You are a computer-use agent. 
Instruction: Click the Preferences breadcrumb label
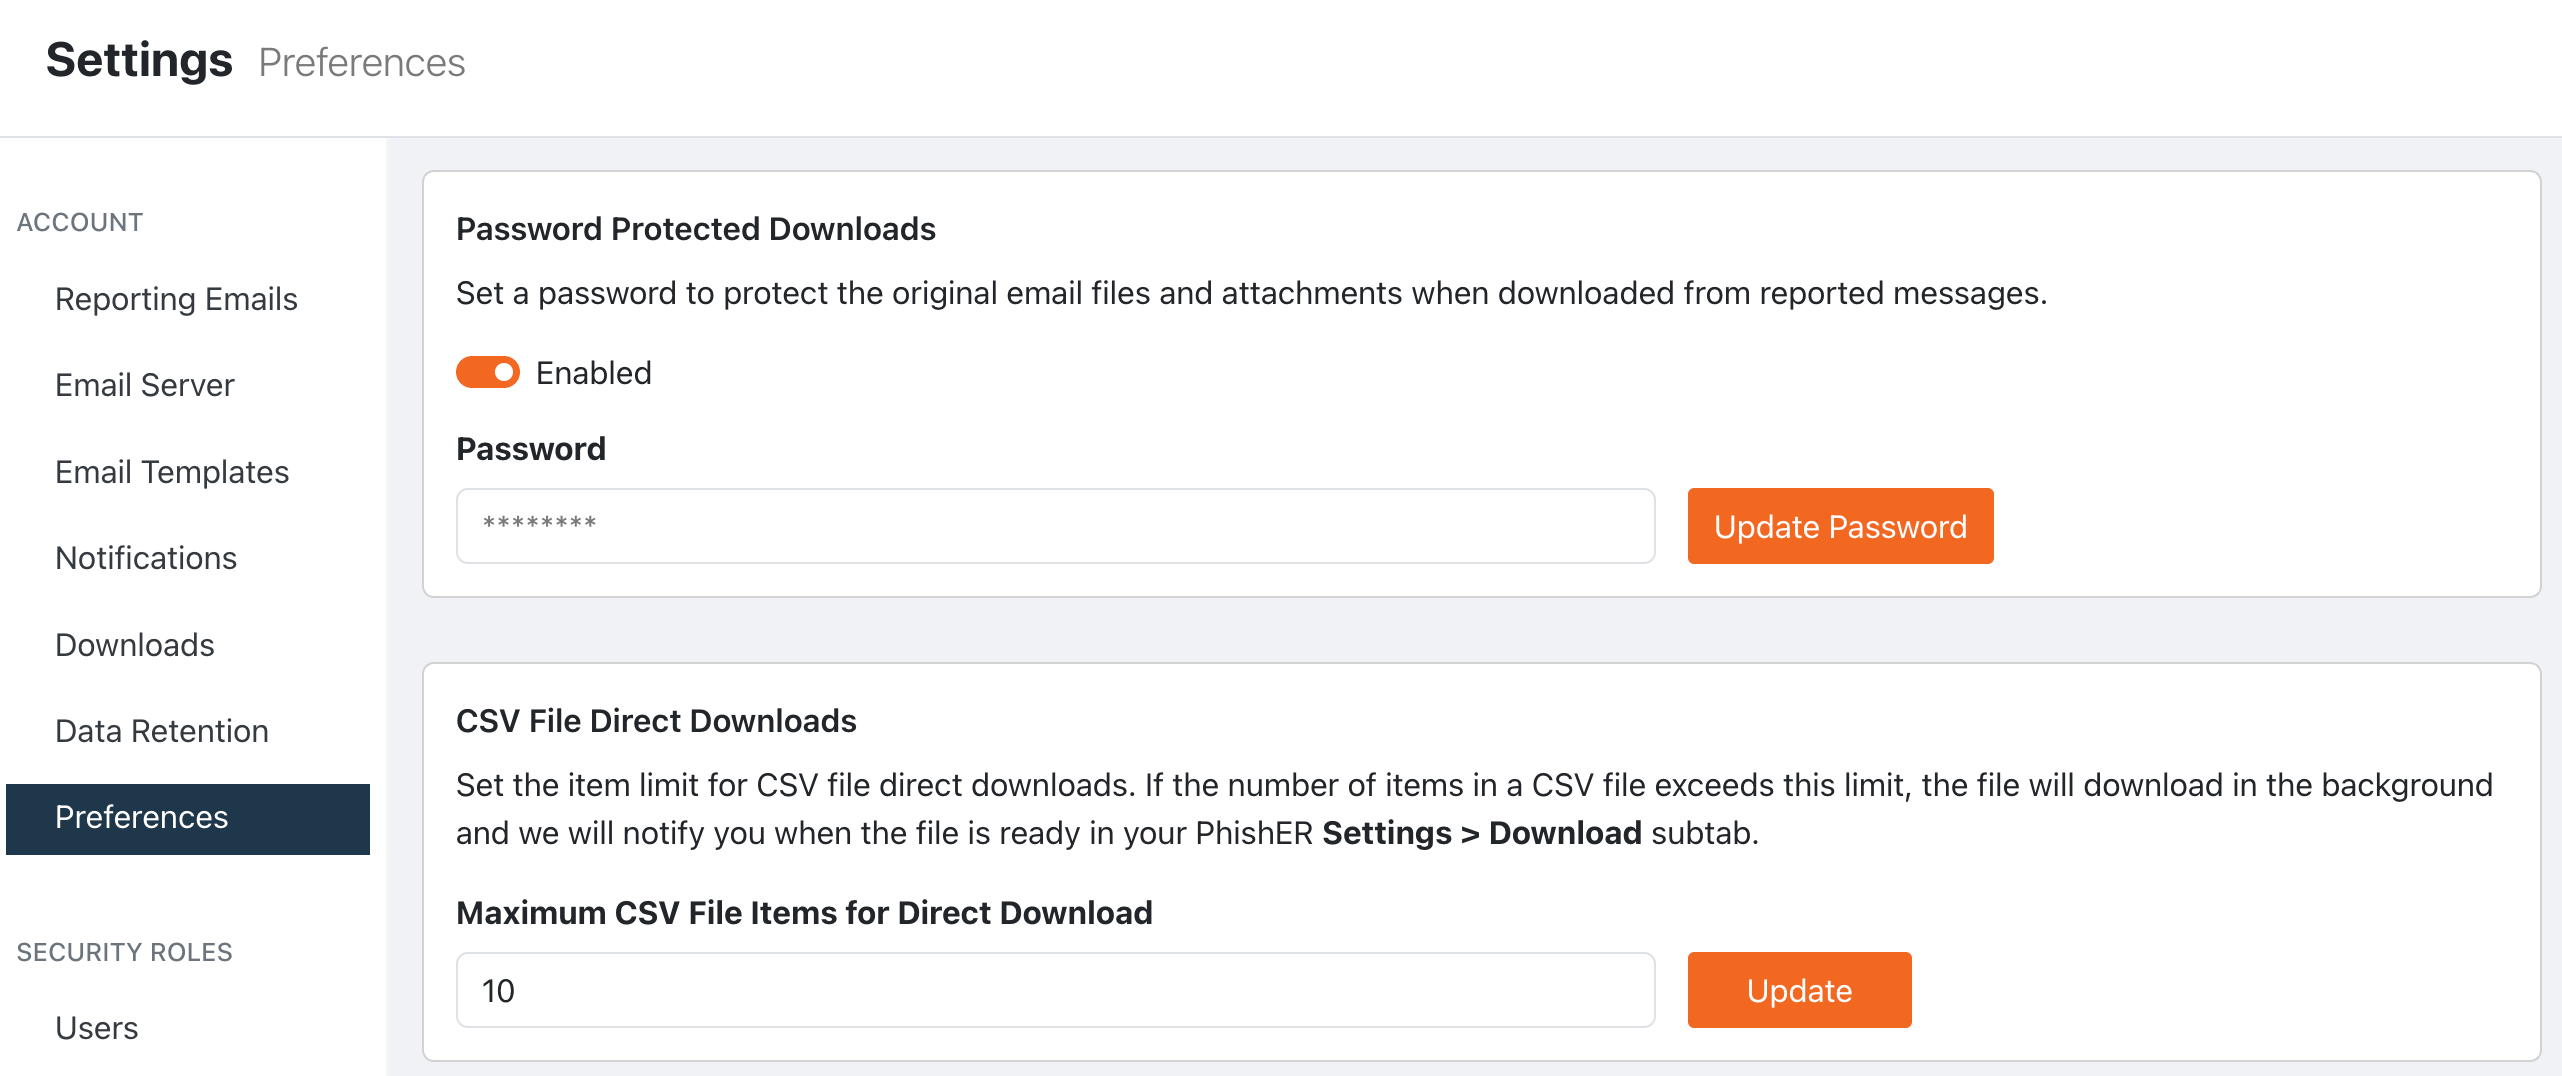tap(362, 64)
